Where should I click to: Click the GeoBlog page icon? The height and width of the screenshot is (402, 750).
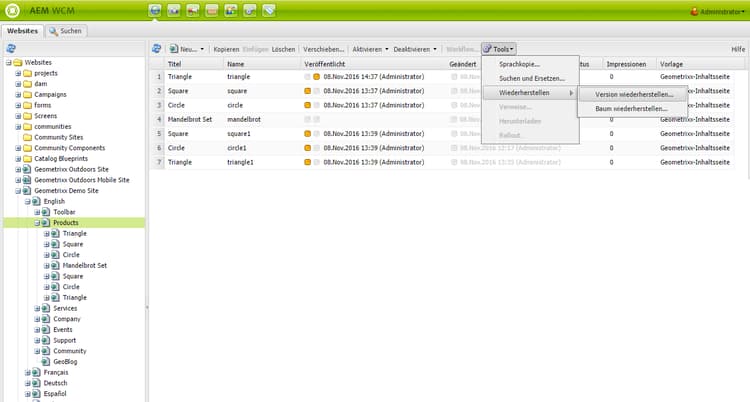[46, 362]
